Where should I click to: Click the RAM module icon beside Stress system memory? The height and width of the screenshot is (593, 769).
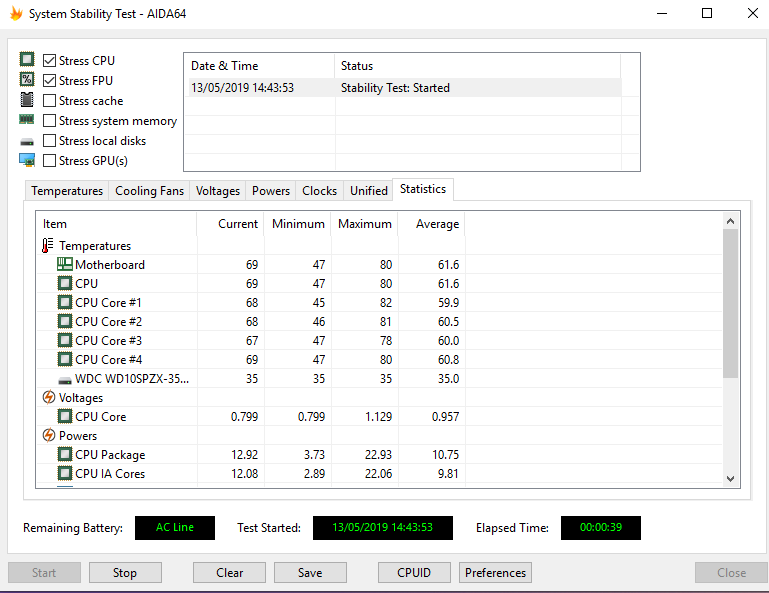(x=27, y=119)
